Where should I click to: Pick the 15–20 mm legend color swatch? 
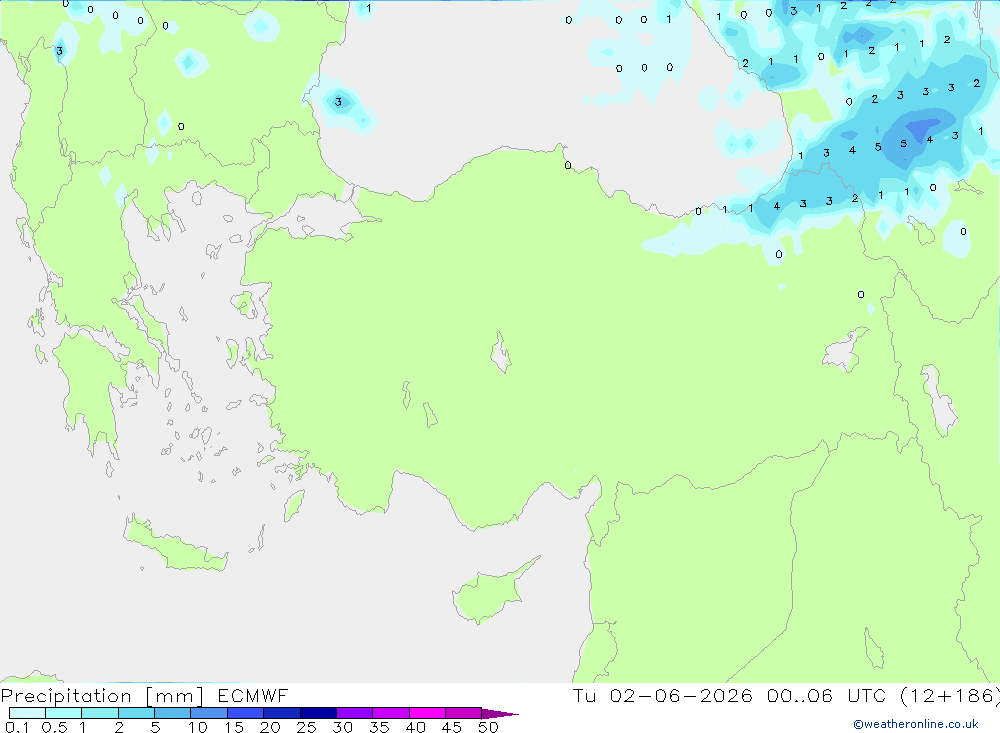[246, 713]
